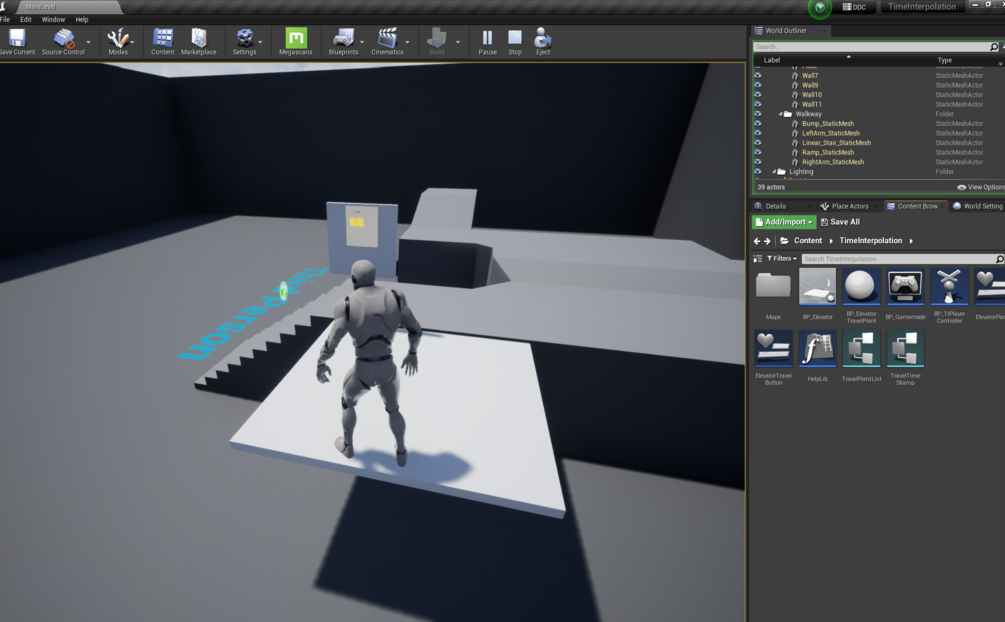Open Source Control dropdown arrow
1005x622 pixels.
[x=88, y=42]
